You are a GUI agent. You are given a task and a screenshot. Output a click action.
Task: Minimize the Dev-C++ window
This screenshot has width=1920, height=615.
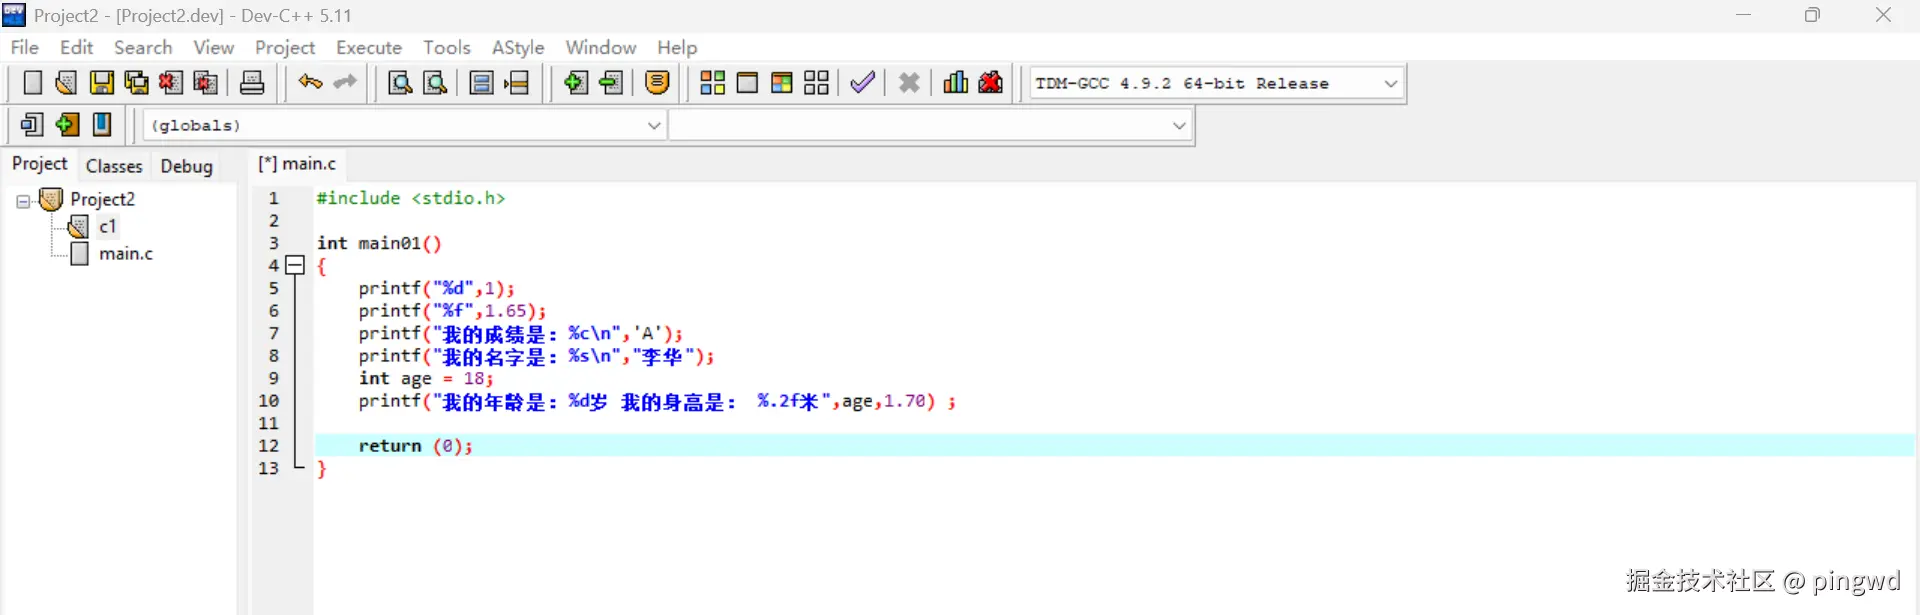pos(1743,15)
